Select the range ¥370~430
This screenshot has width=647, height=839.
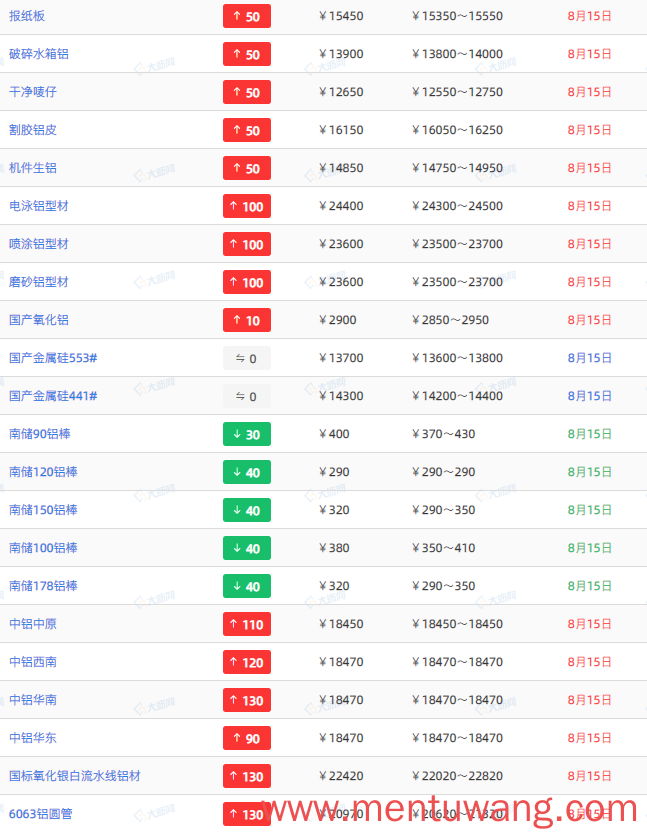(444, 434)
